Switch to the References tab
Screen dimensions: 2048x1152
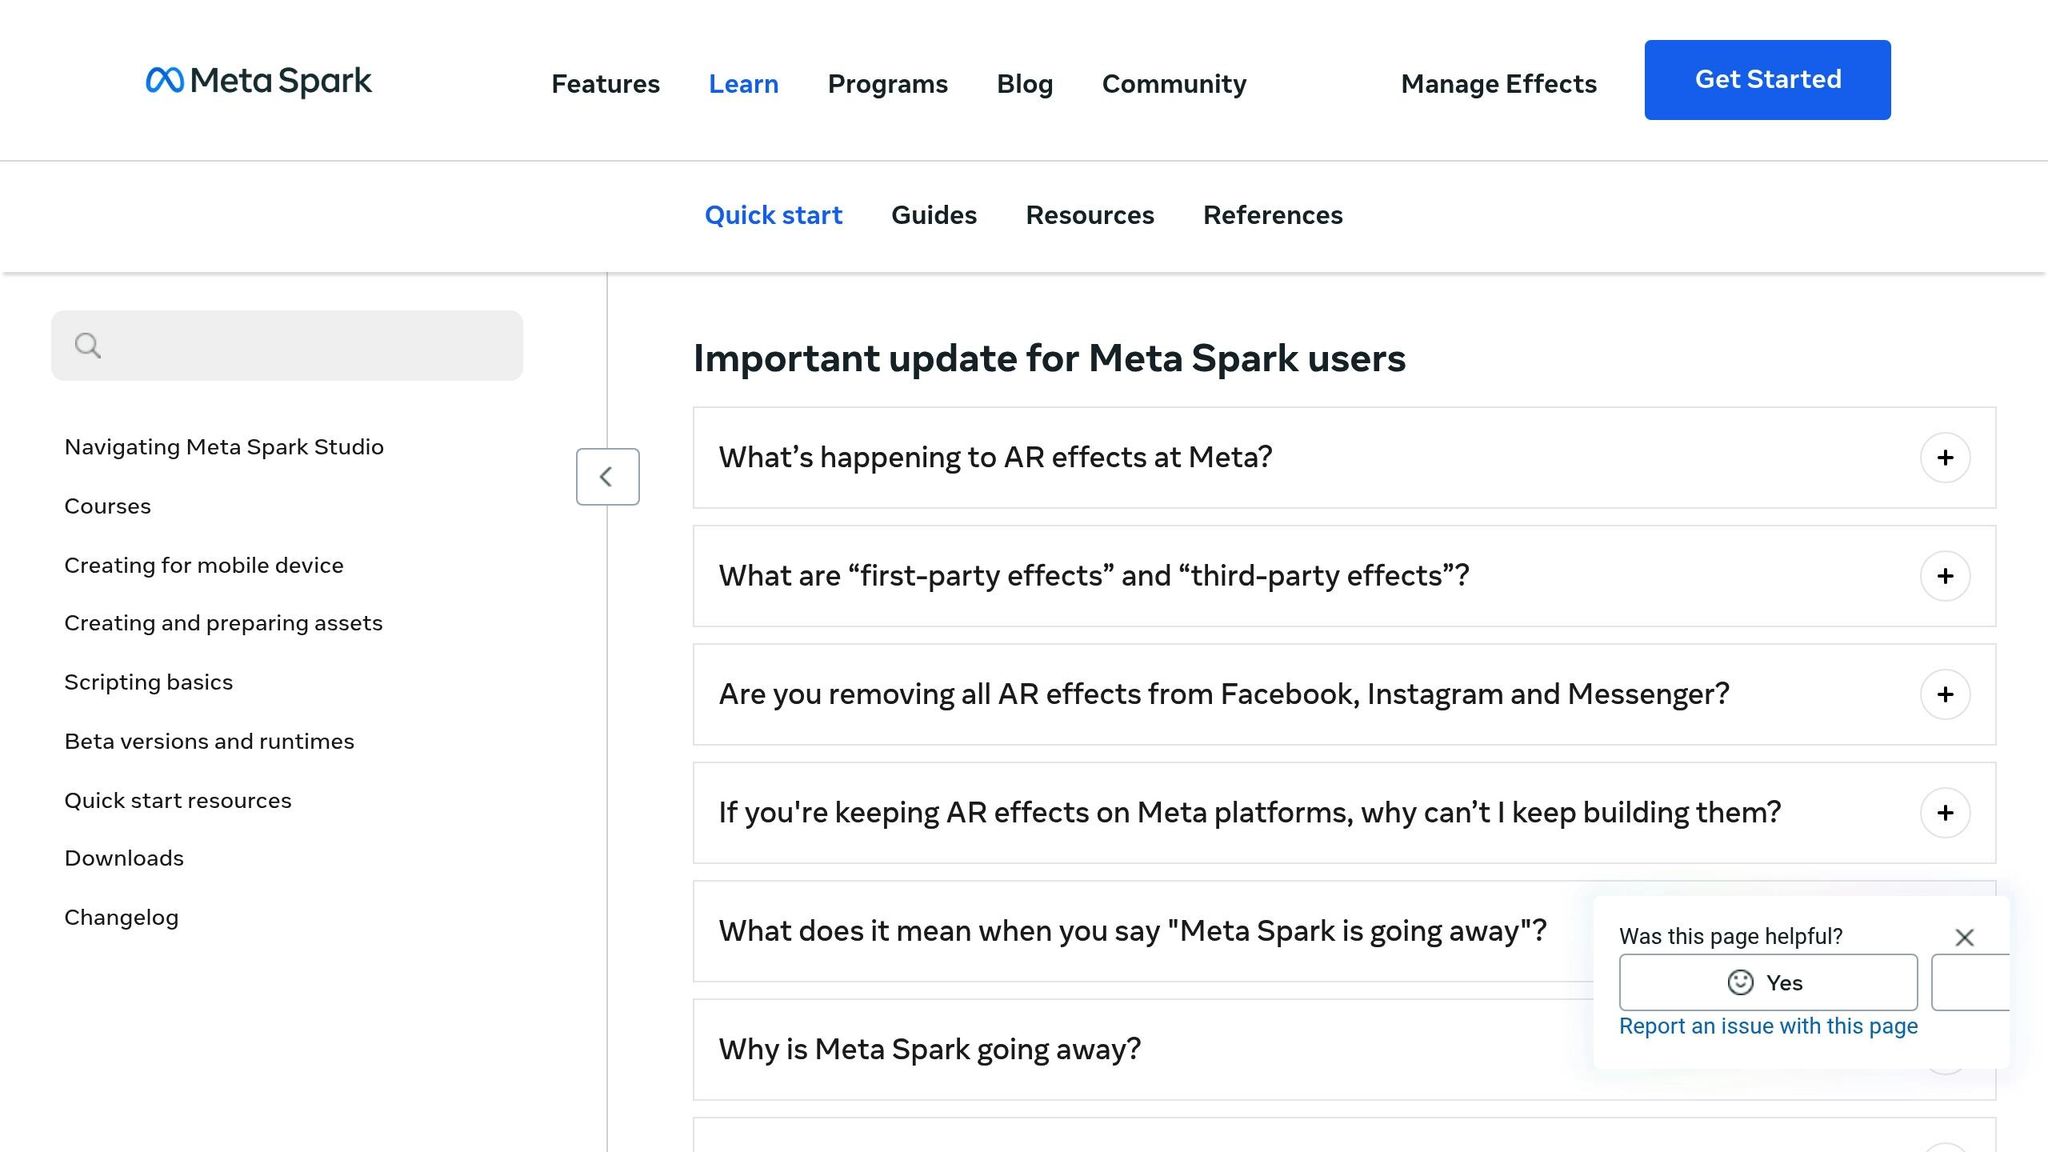(1272, 215)
